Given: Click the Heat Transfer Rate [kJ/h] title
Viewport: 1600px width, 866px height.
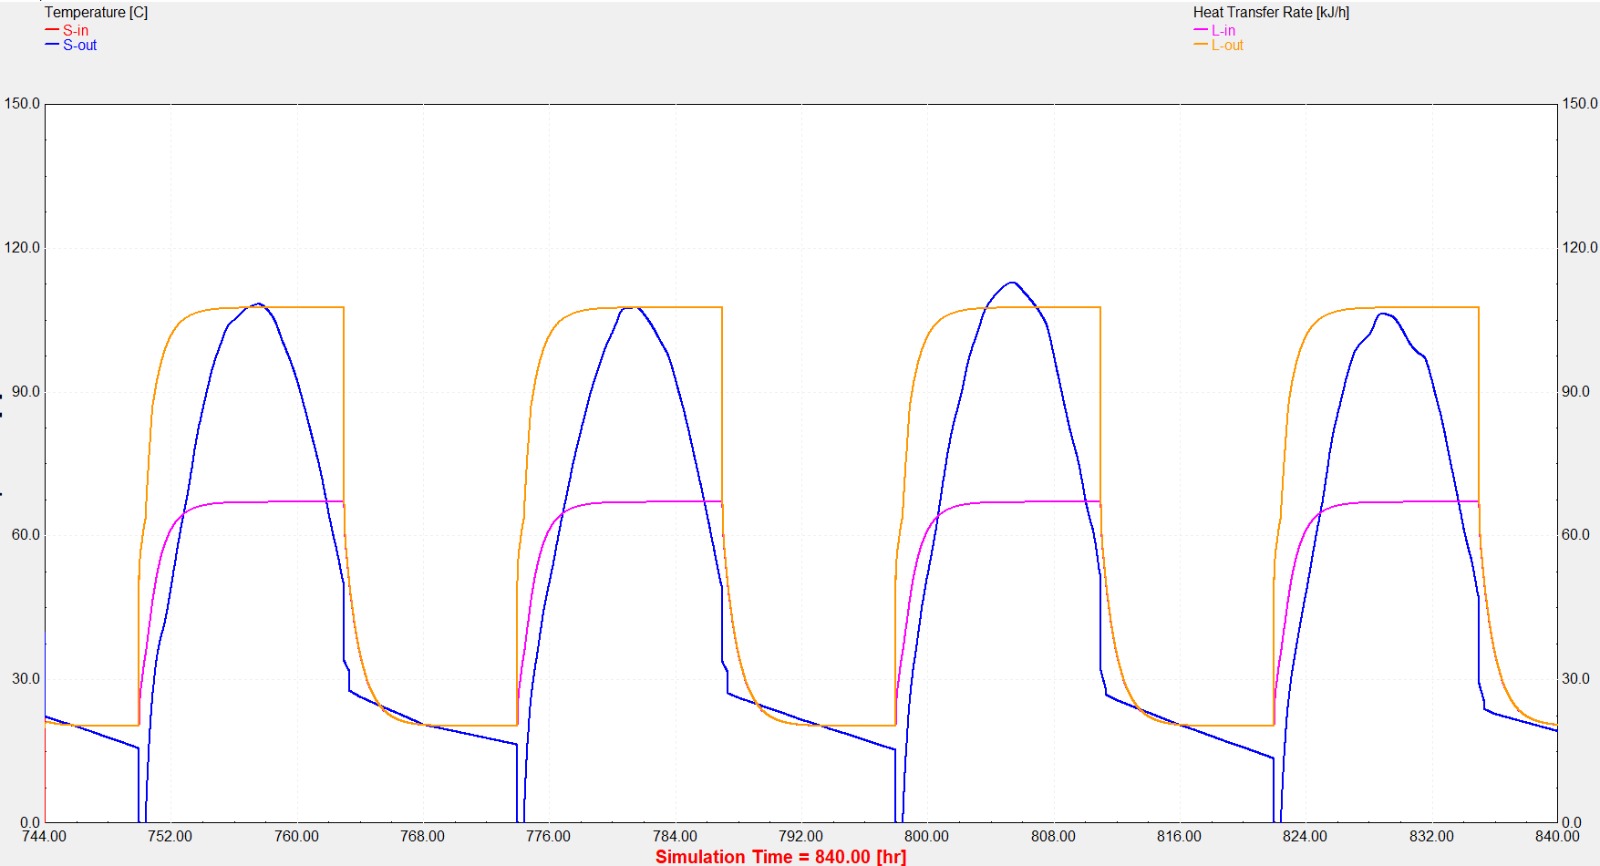Looking at the screenshot, I should tap(1270, 12).
